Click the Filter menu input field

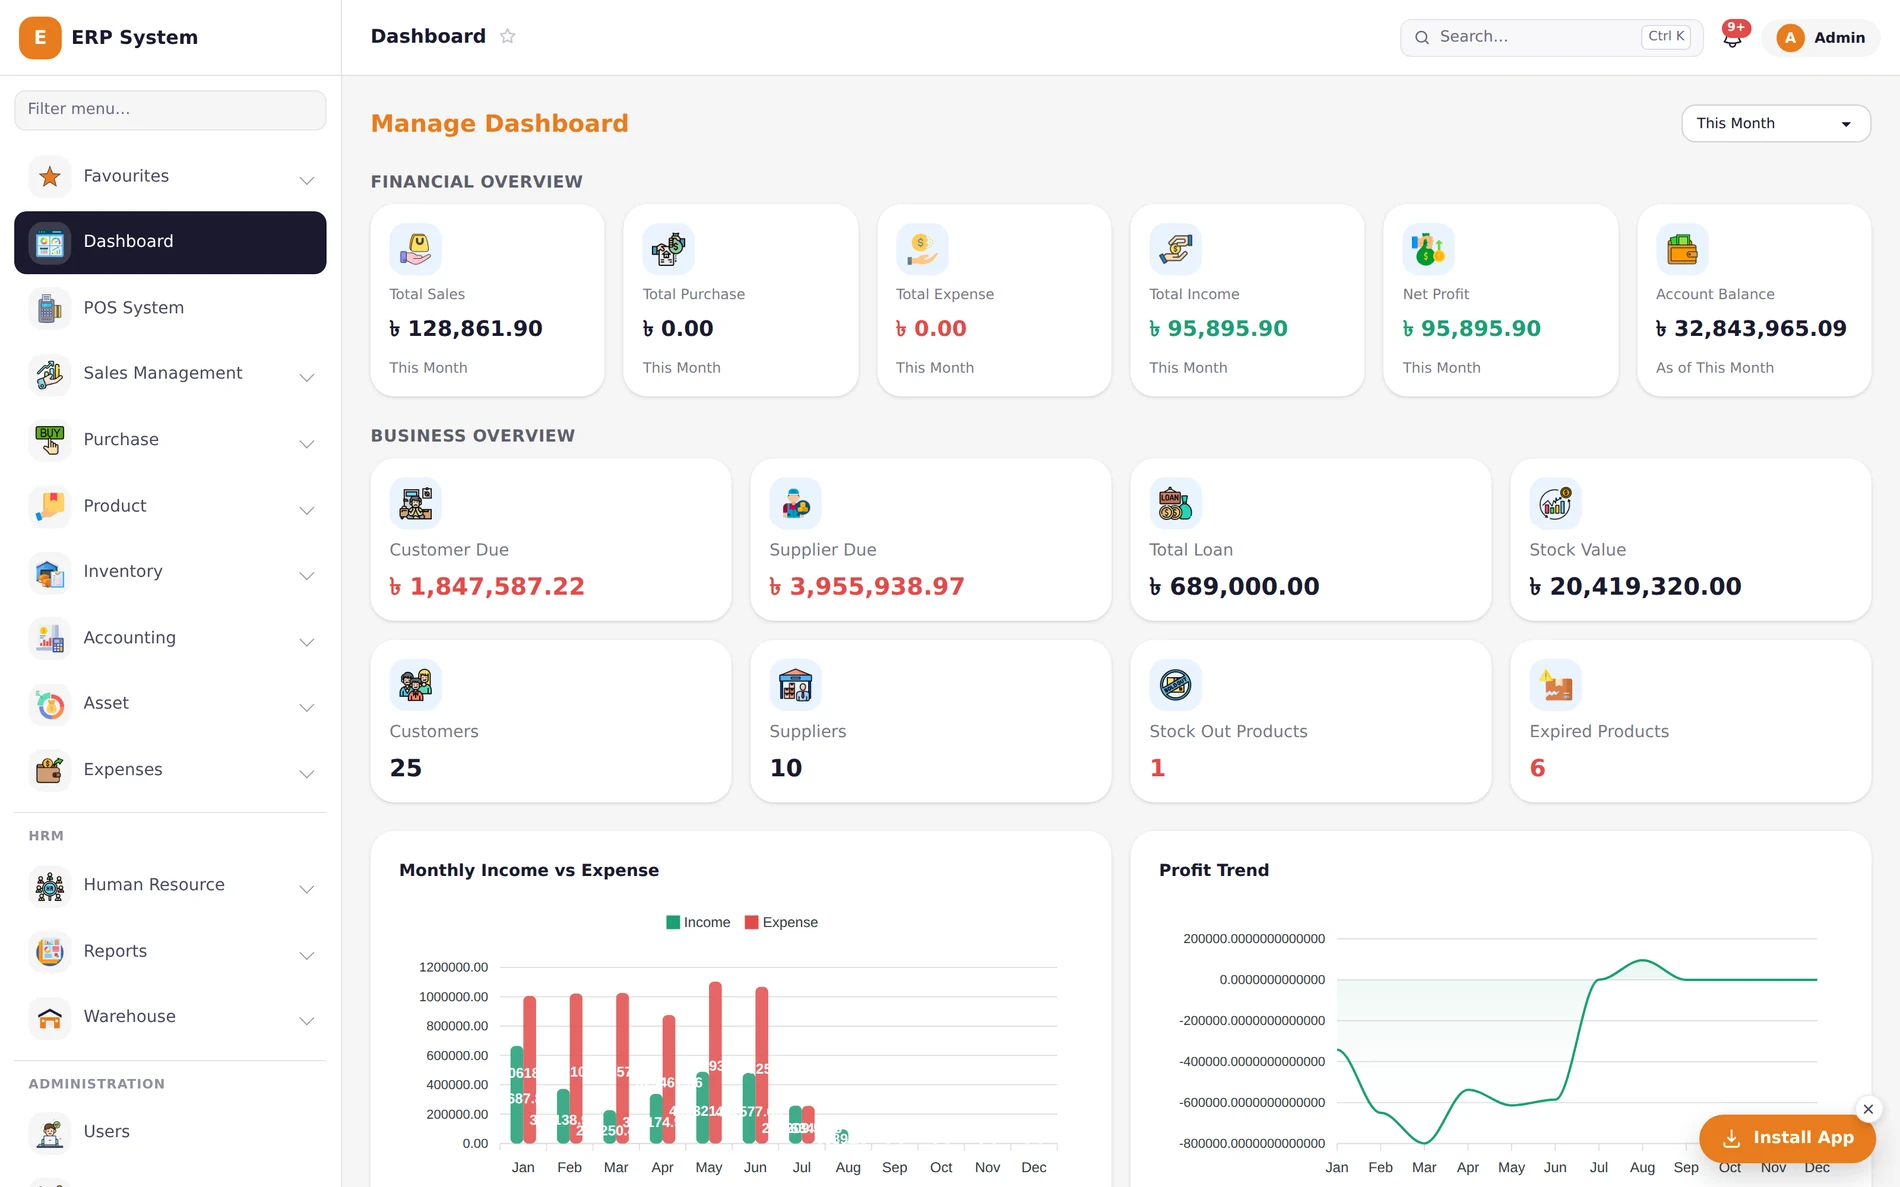pos(170,110)
